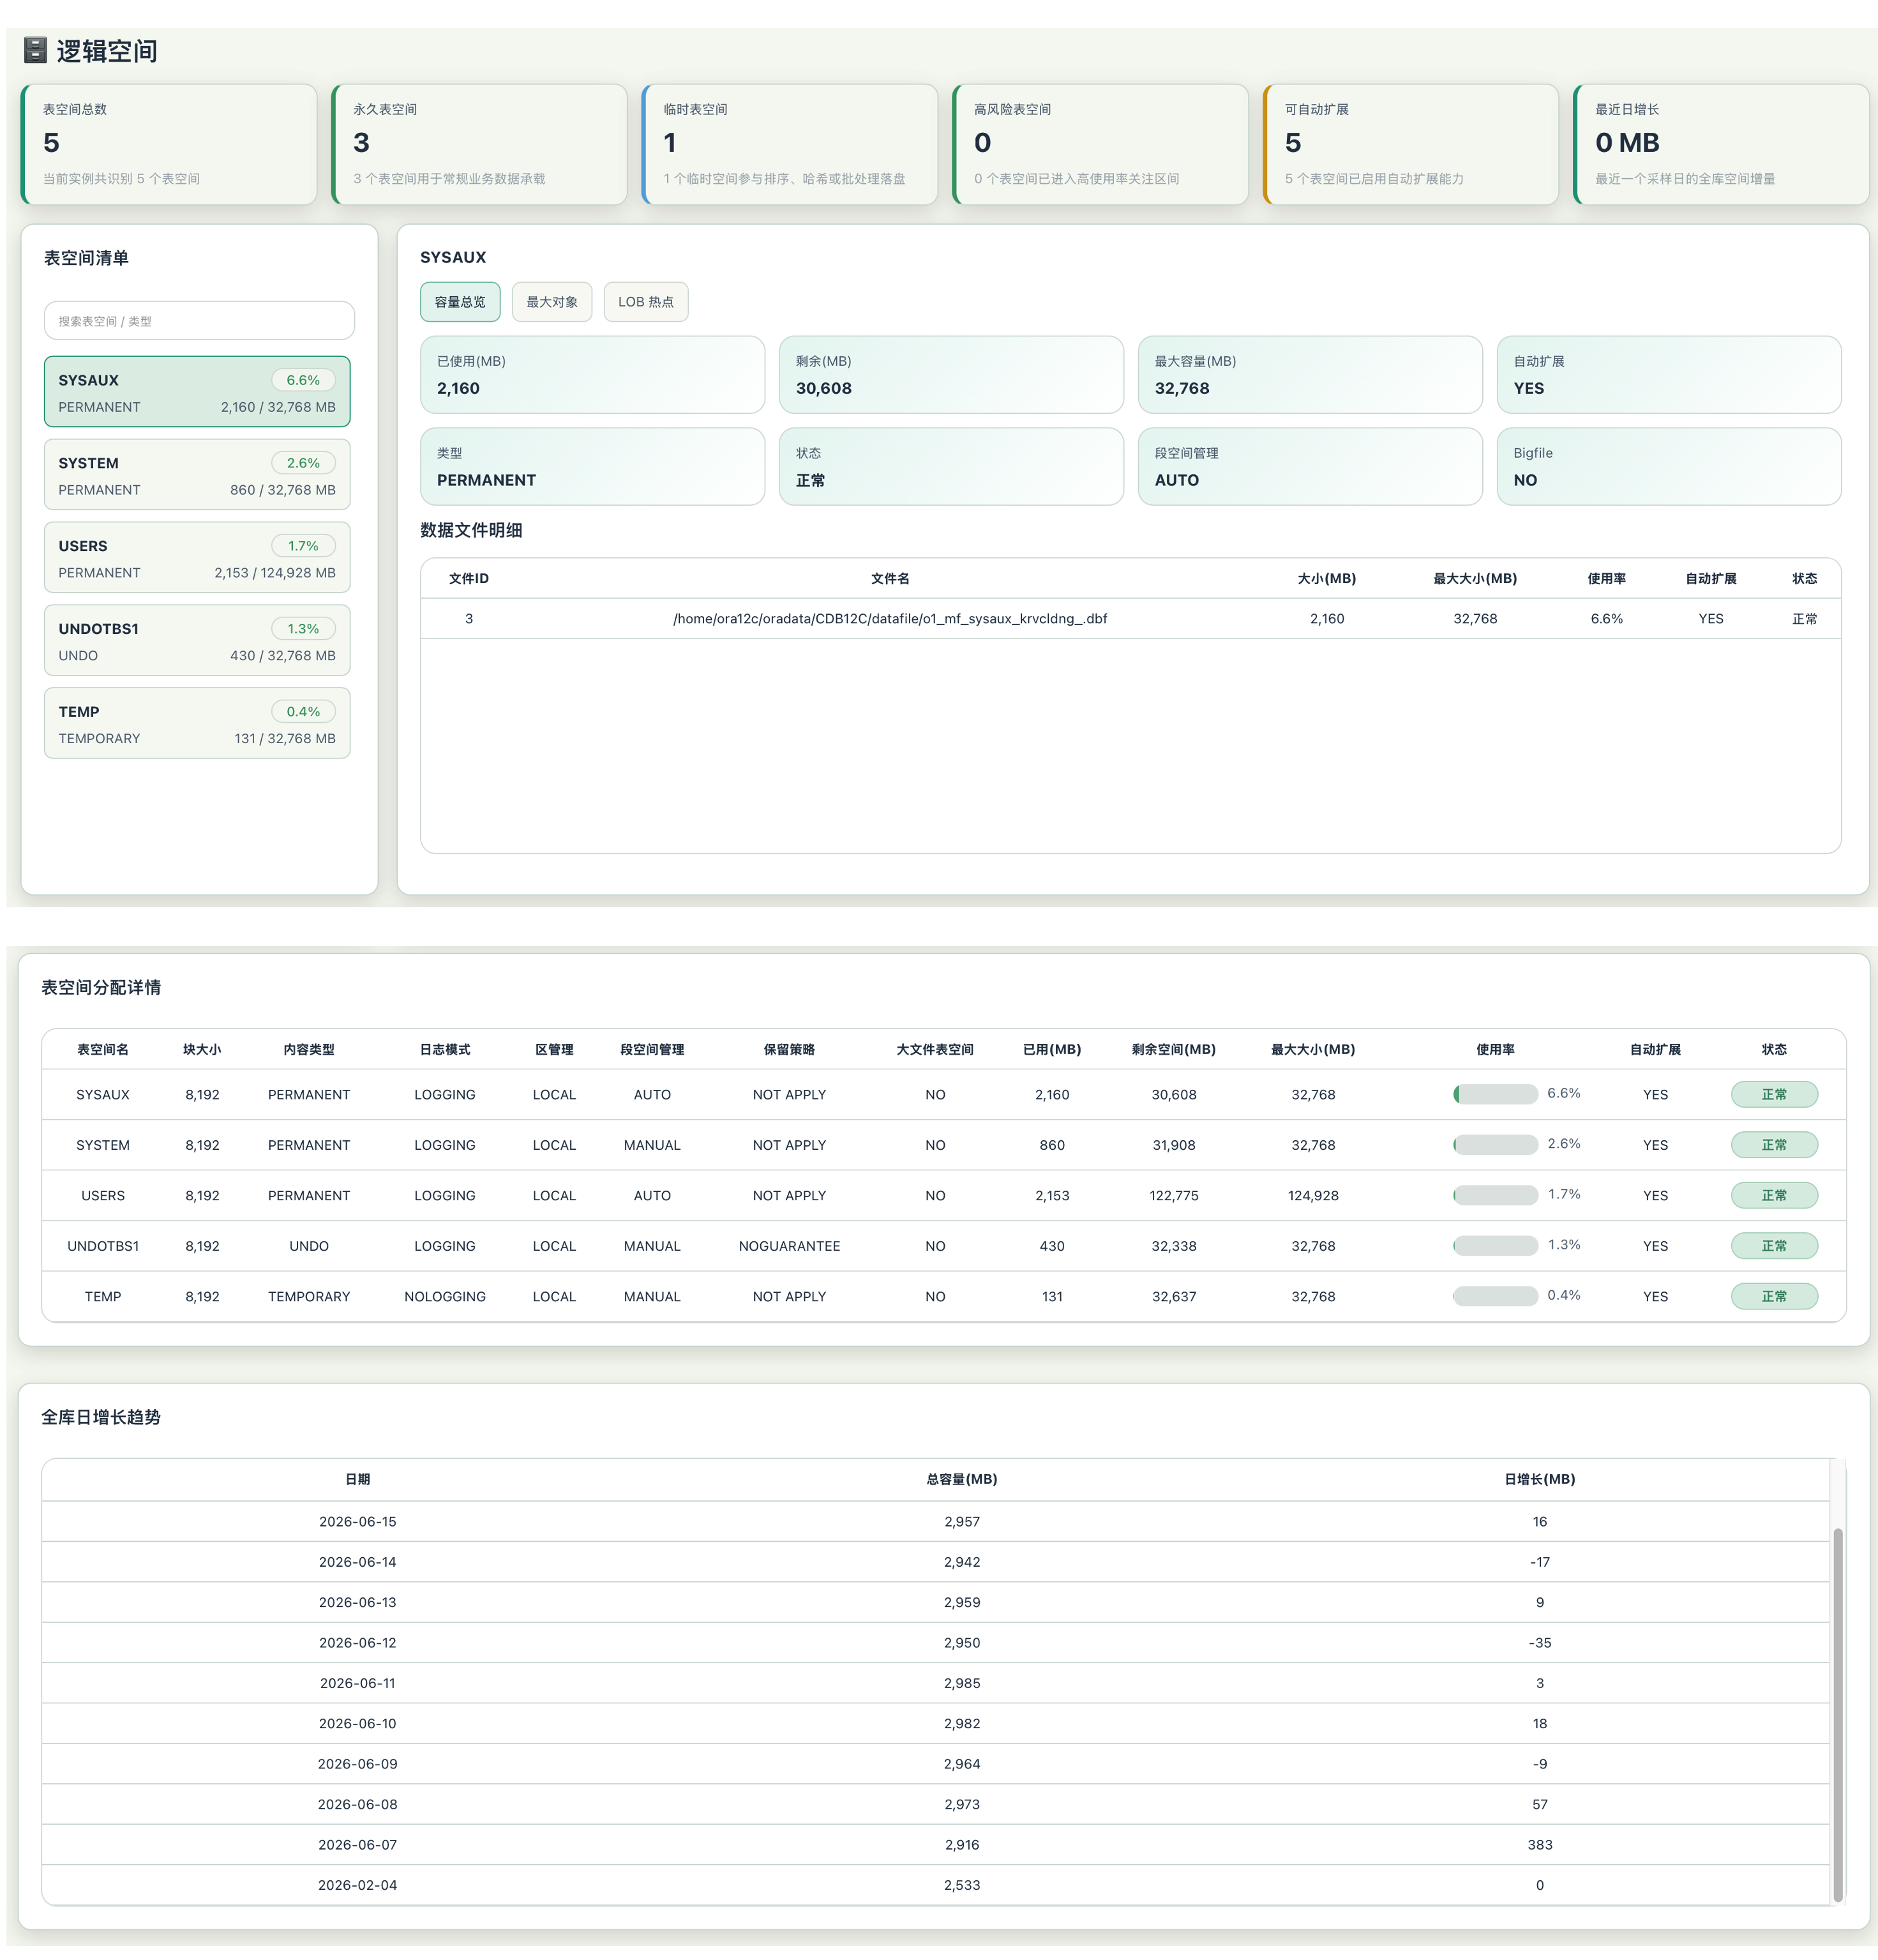Select the 容量总览 tab
The width and height of the screenshot is (1878, 1960).
tap(460, 302)
